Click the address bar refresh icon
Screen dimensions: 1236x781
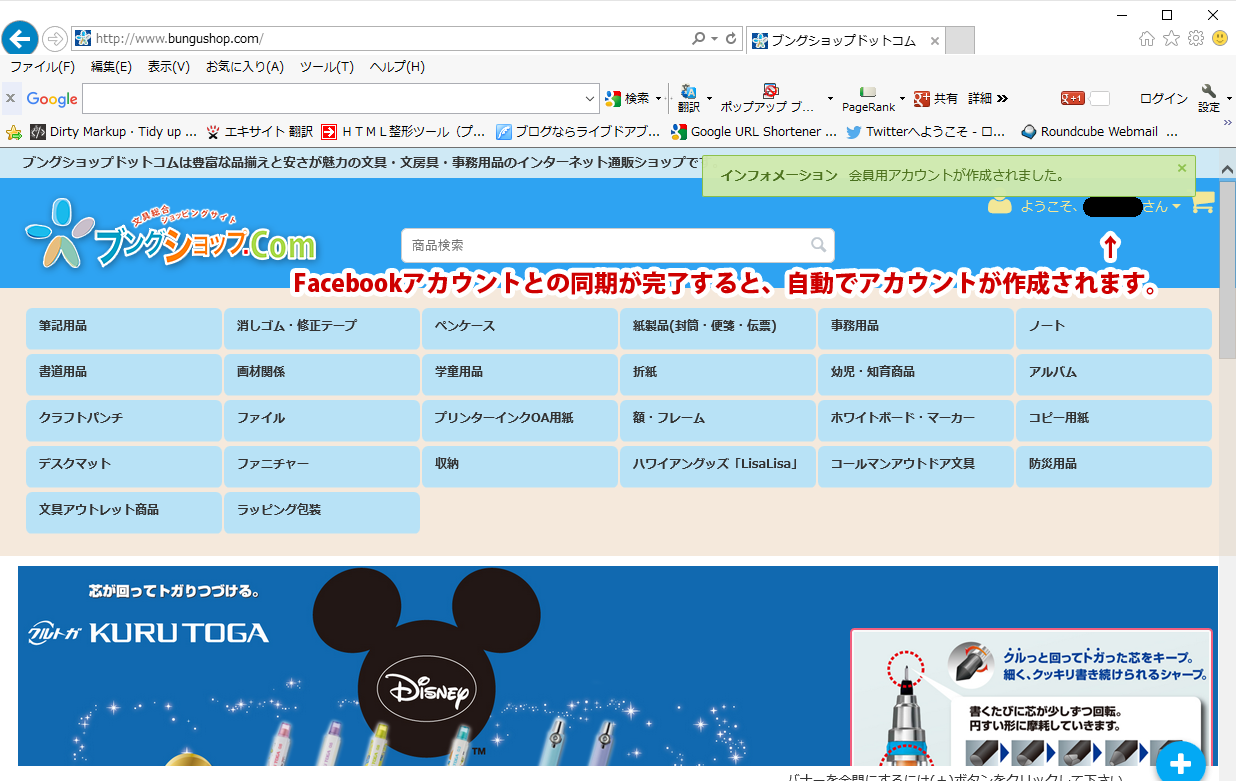tap(731, 39)
